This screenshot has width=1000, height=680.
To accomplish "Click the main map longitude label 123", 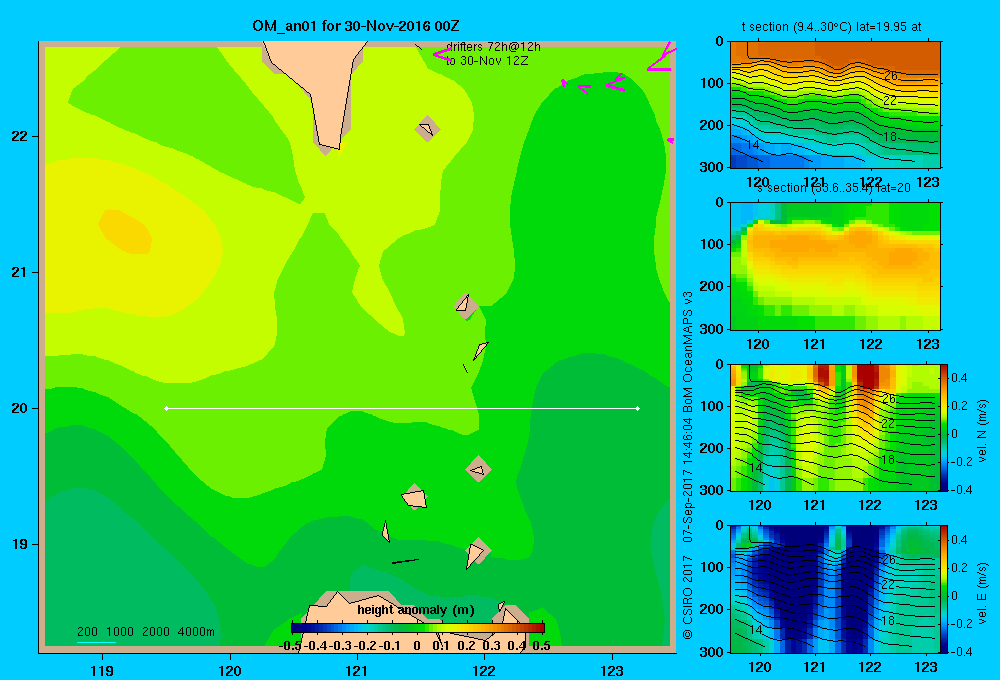I will pos(612,670).
